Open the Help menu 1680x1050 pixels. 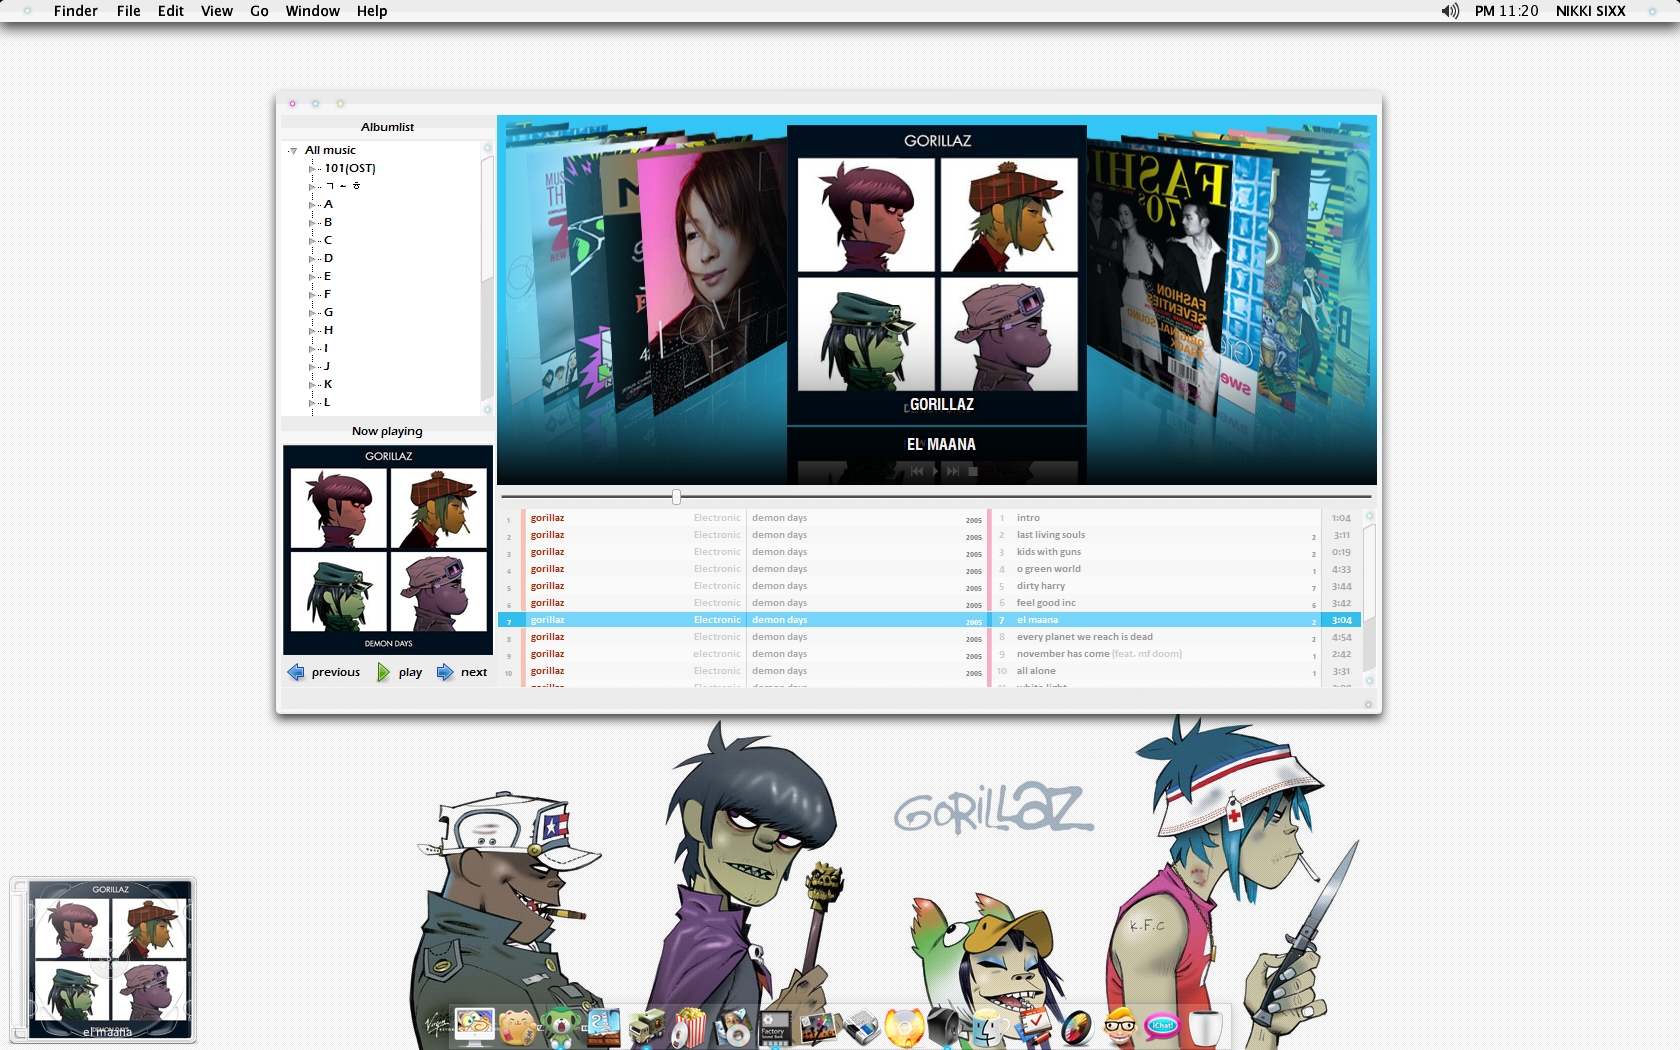[371, 11]
